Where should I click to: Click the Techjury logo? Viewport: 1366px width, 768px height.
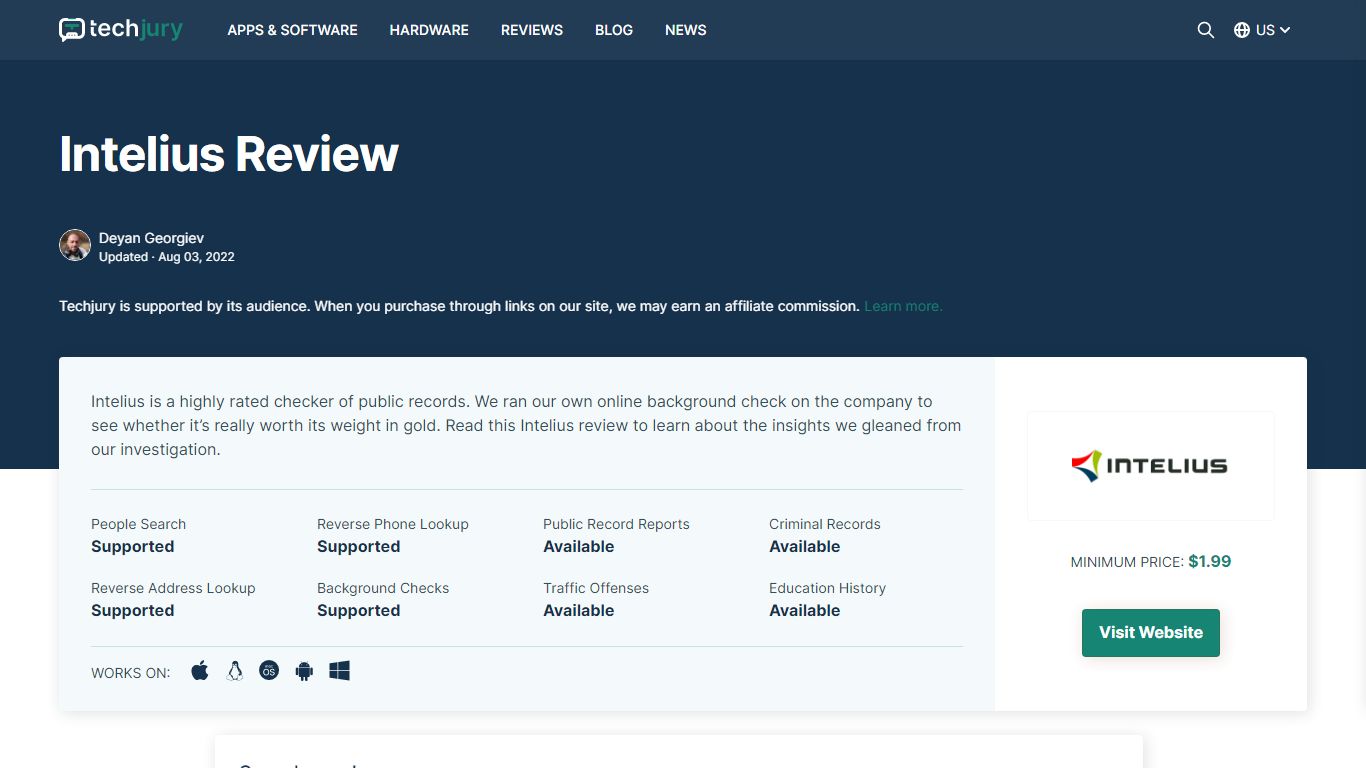121,30
